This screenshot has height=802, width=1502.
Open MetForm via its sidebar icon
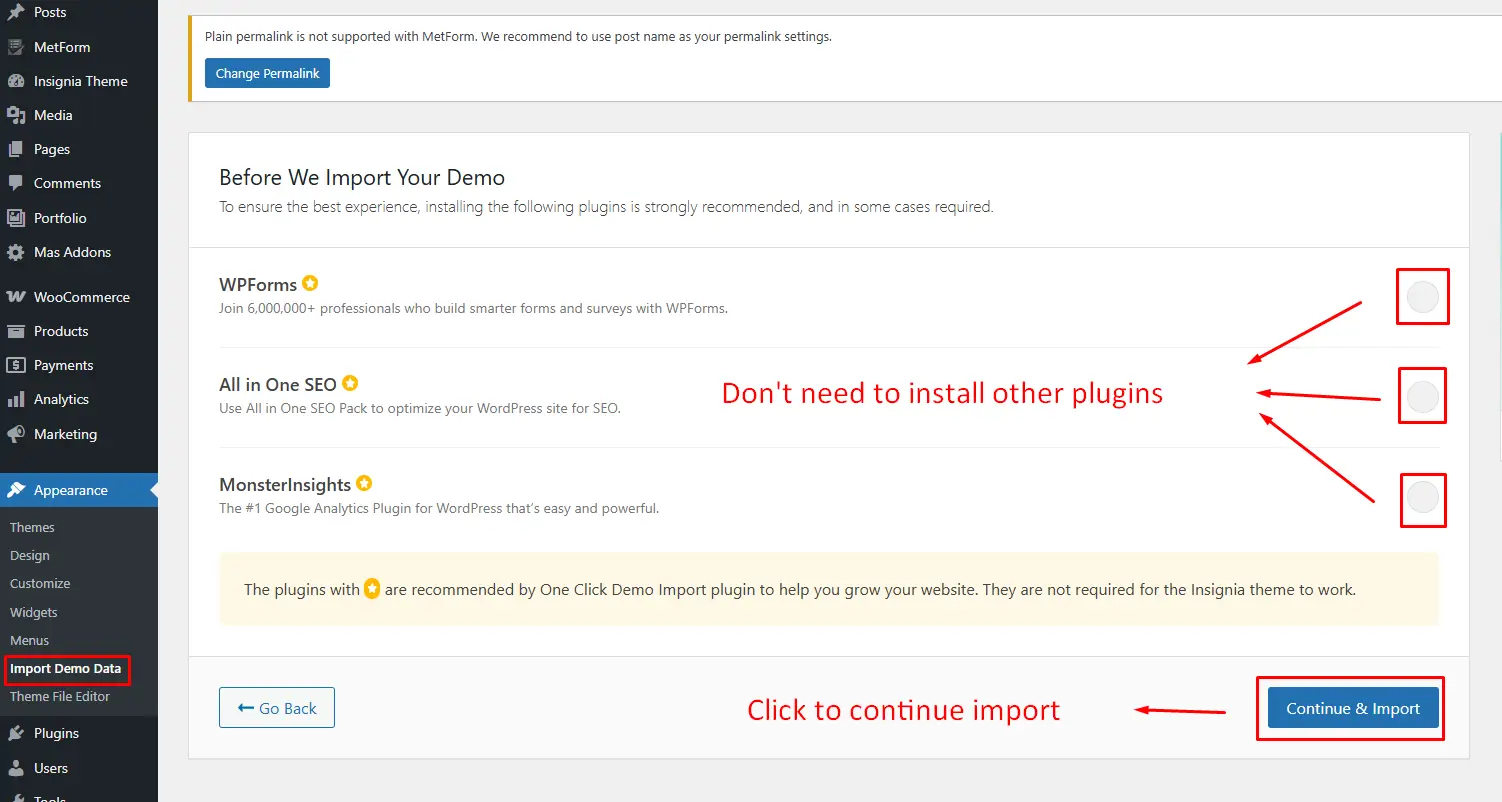pyautogui.click(x=16, y=47)
